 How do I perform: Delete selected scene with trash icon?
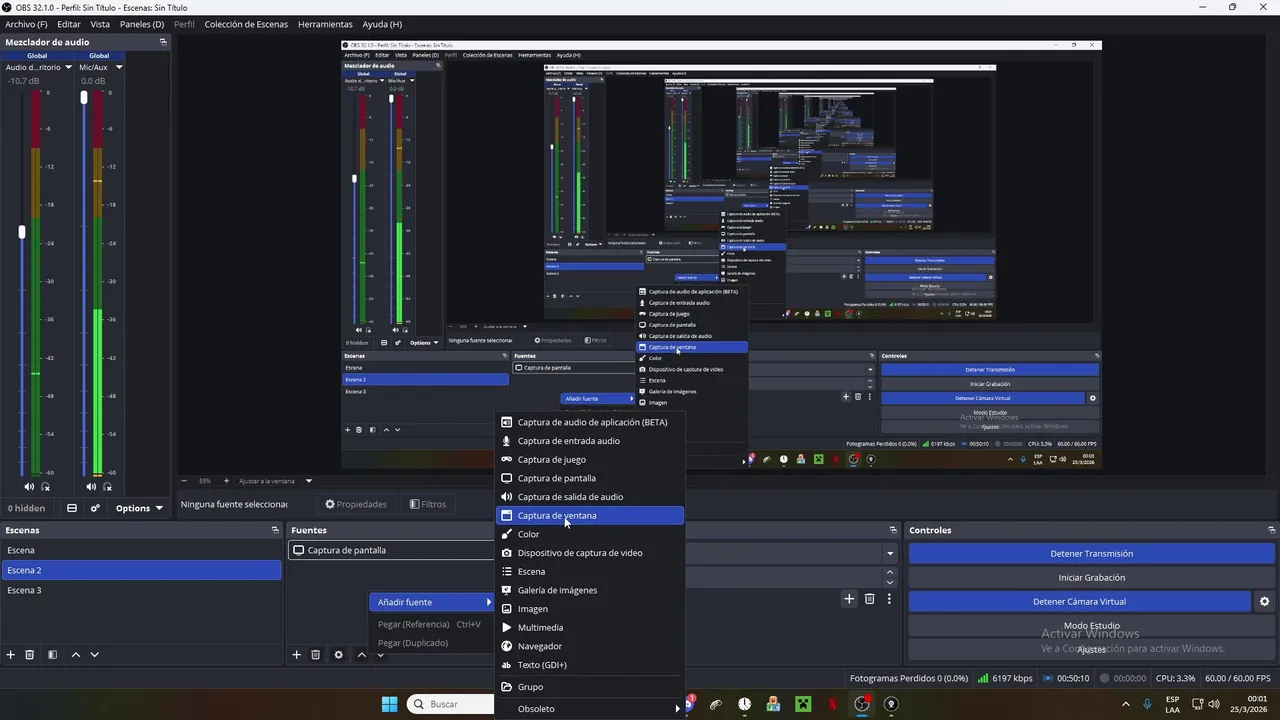coord(30,654)
